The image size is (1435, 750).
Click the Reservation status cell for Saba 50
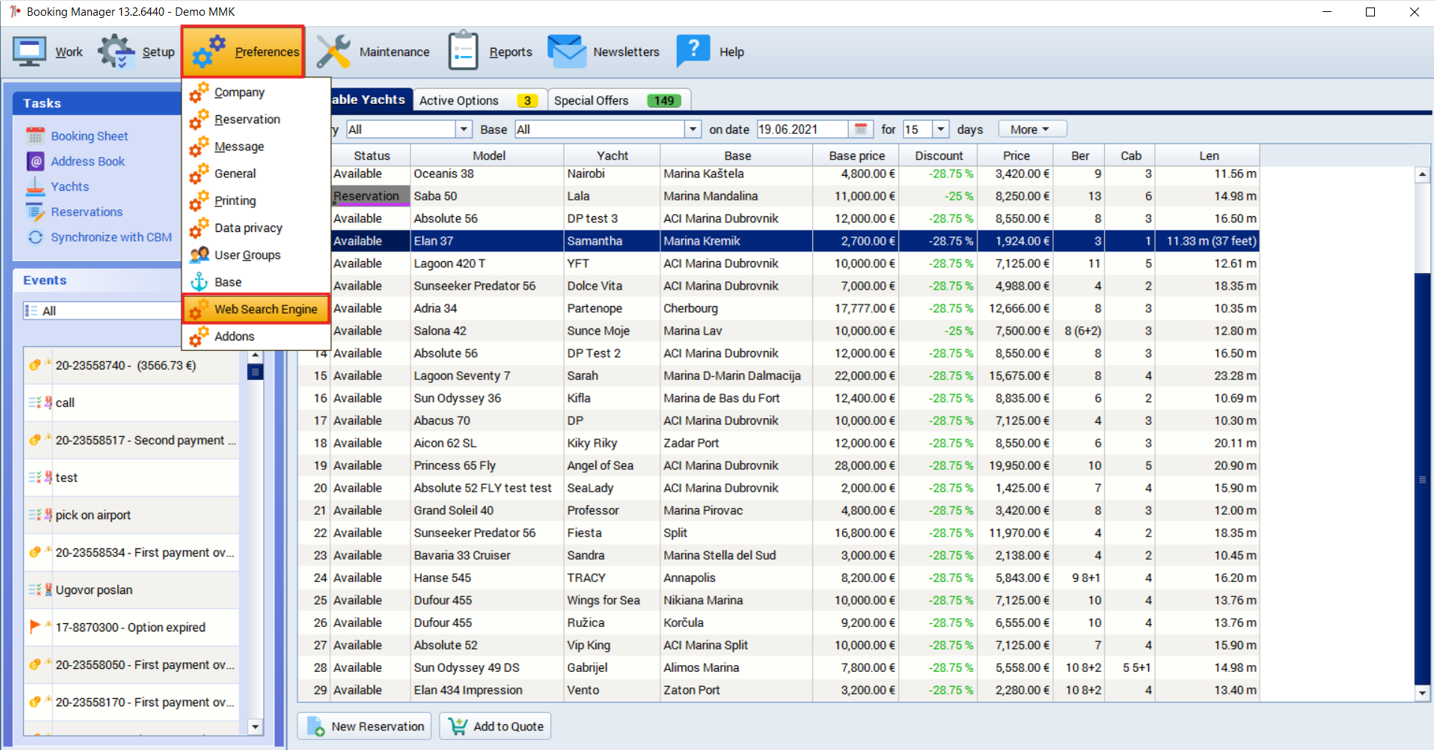click(370, 196)
